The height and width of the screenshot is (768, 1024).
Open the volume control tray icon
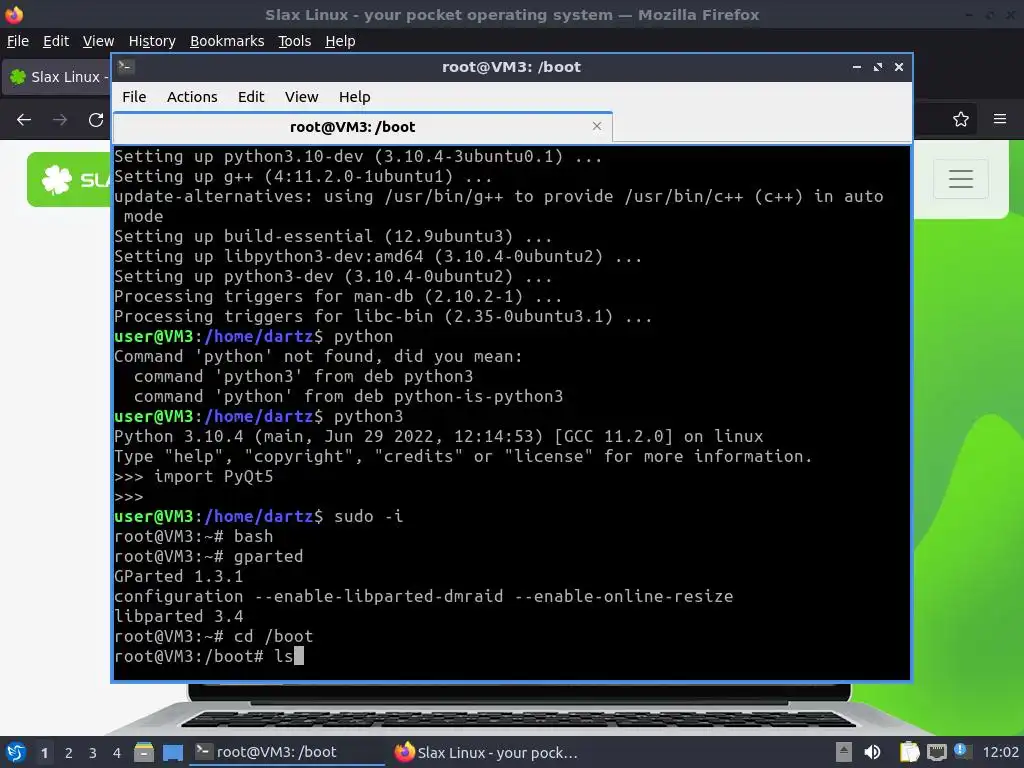(x=872, y=752)
